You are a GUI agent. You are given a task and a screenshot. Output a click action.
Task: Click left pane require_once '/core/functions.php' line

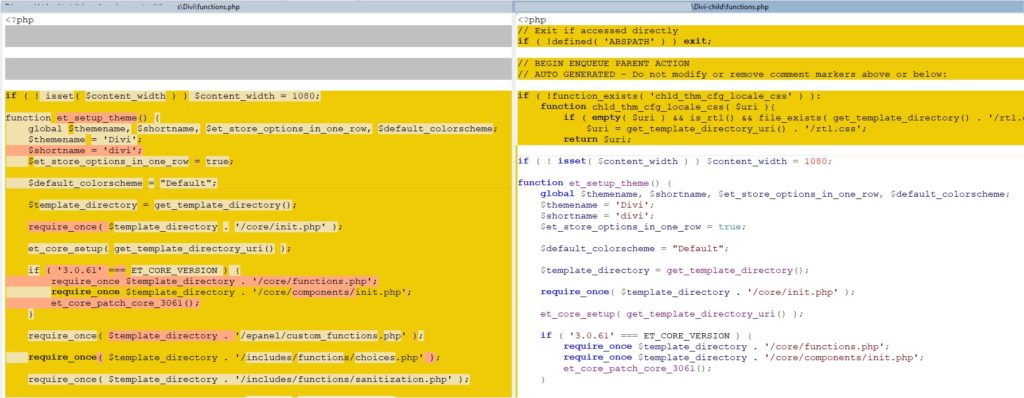pos(214,281)
